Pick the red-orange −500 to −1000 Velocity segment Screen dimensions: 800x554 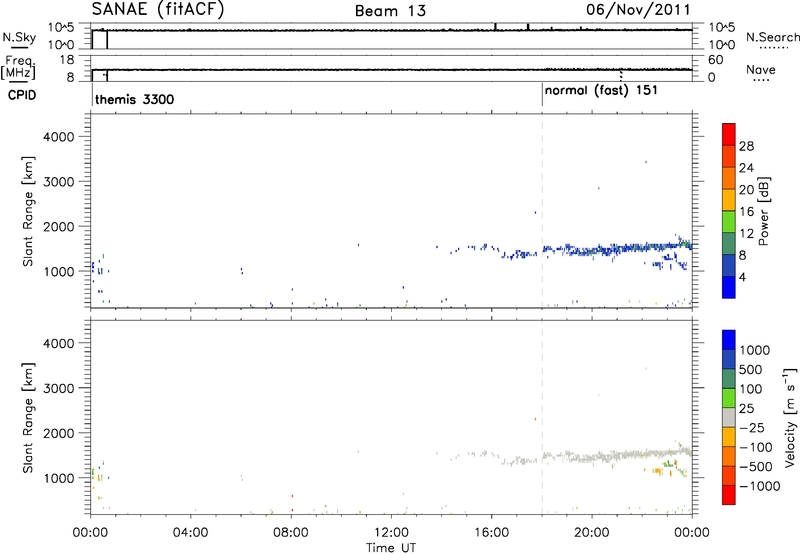729,475
